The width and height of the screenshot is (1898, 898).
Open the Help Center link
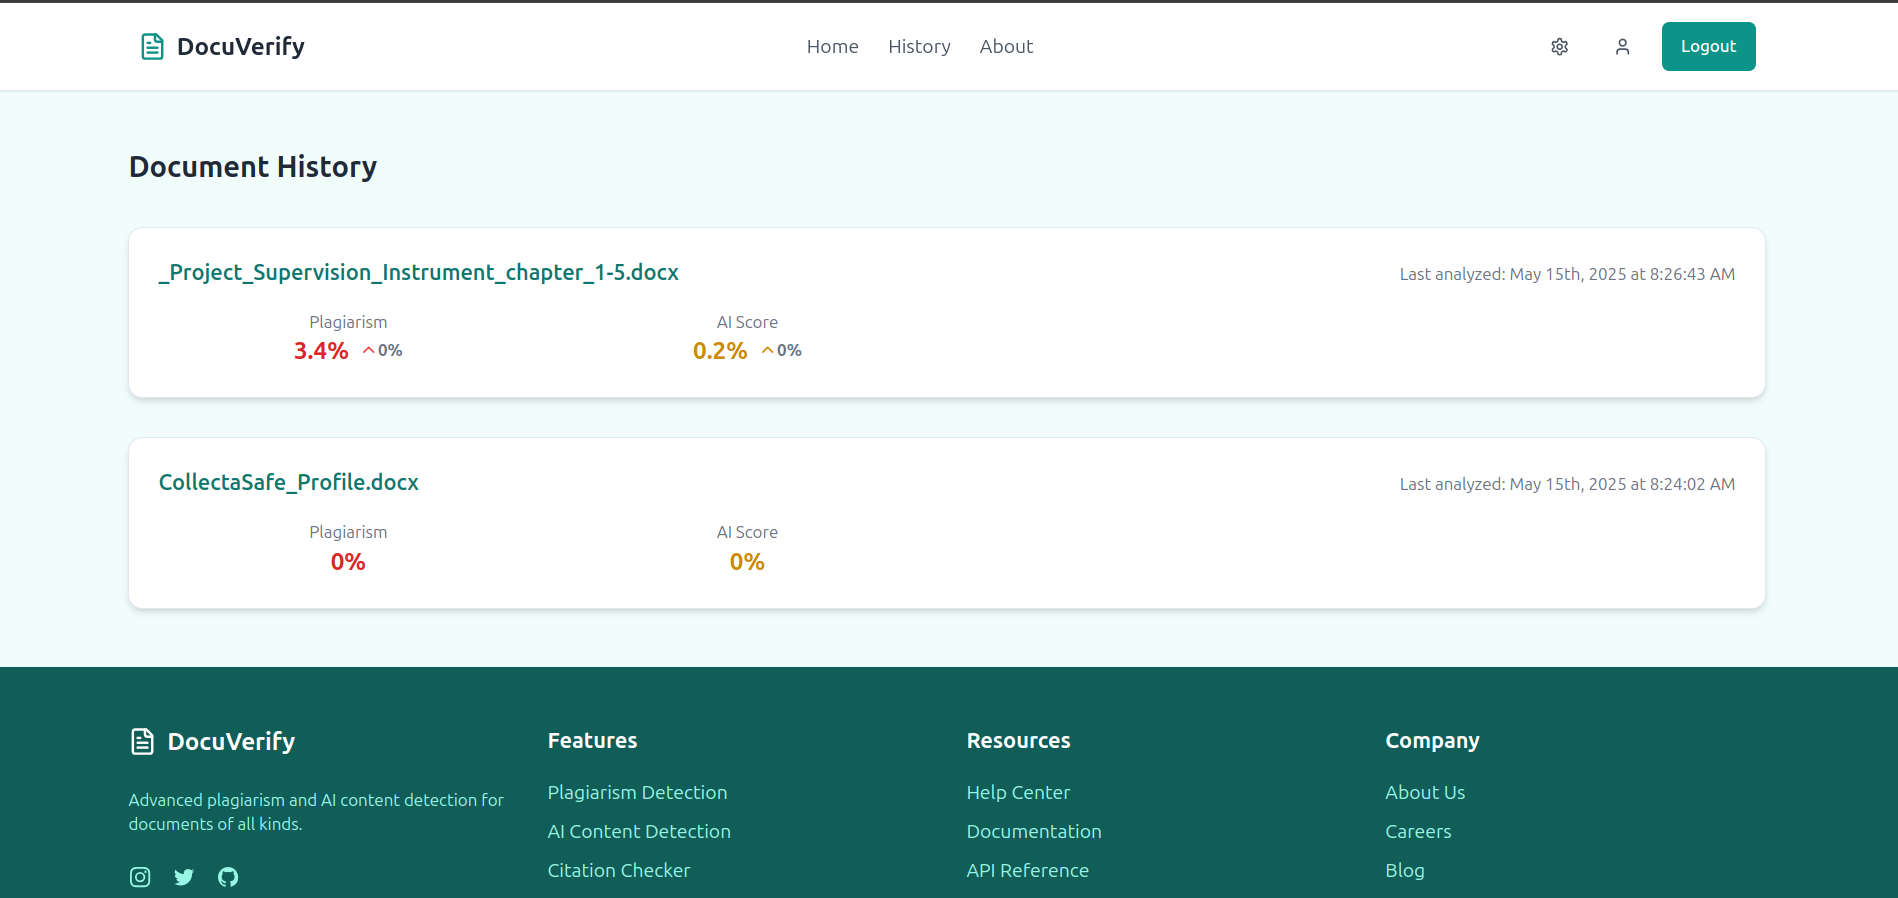coord(1018,793)
